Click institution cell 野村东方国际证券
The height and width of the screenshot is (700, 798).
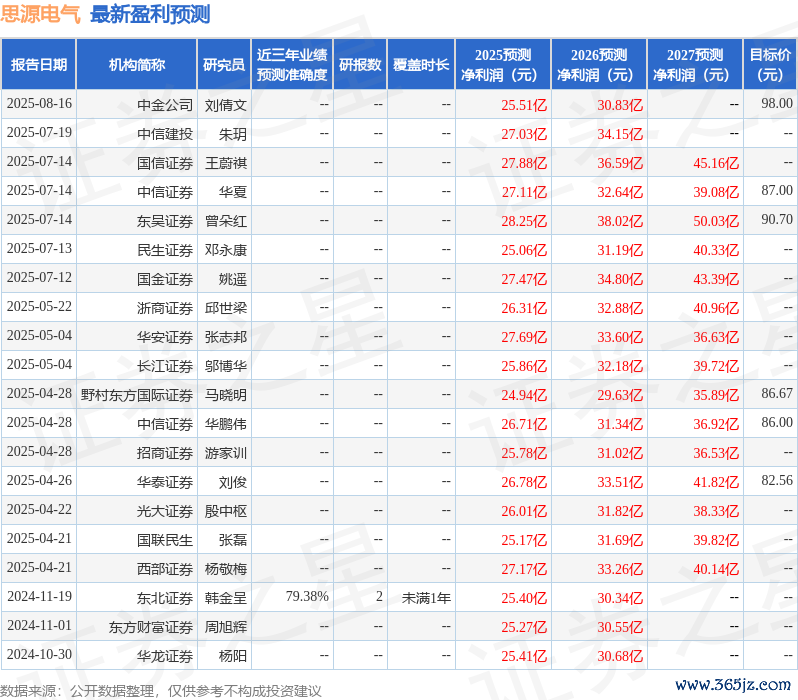click(137, 395)
